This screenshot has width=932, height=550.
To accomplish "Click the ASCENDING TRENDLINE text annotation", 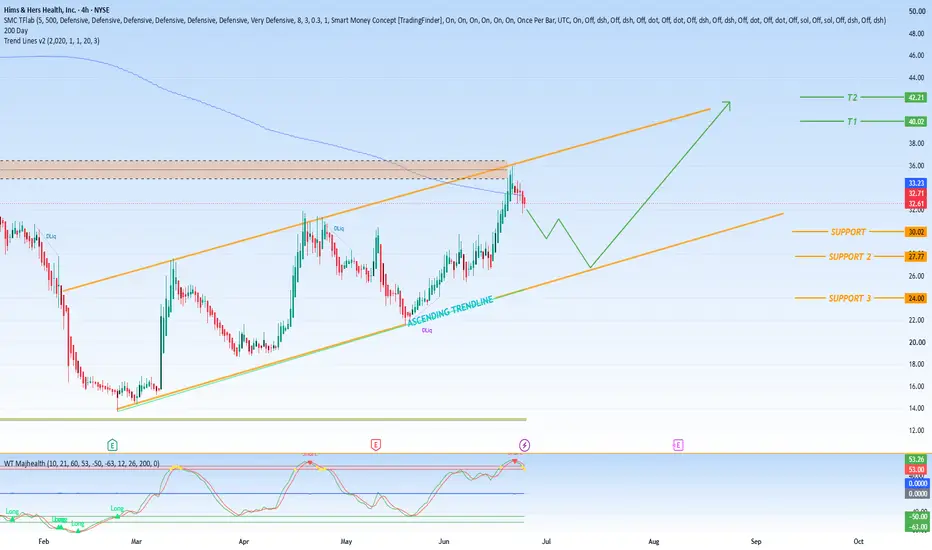I will click(450, 310).
